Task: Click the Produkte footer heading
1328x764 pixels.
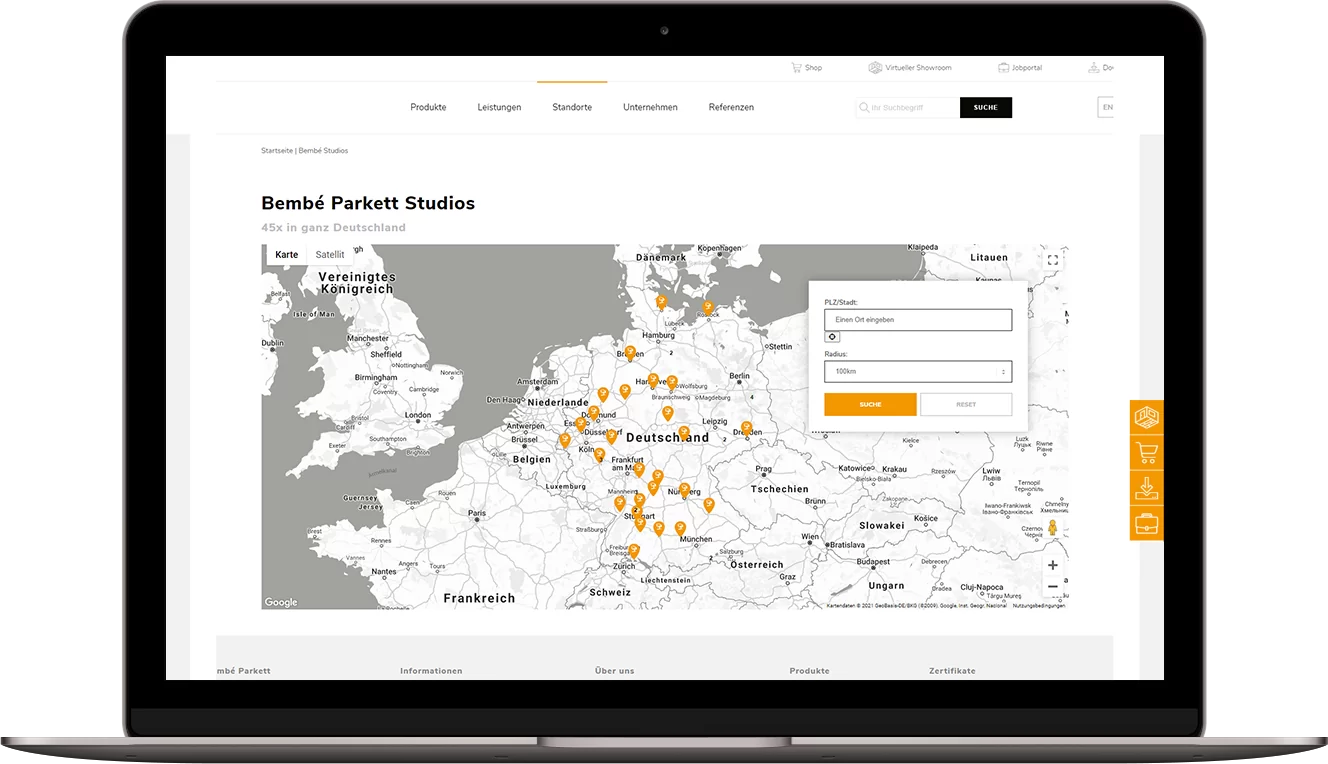Action: pos(809,671)
